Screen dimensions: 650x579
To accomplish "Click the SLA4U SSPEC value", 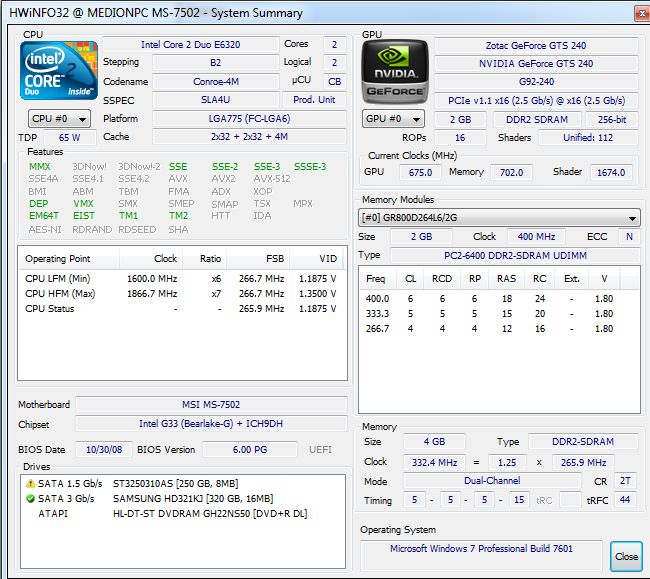I will (x=216, y=100).
